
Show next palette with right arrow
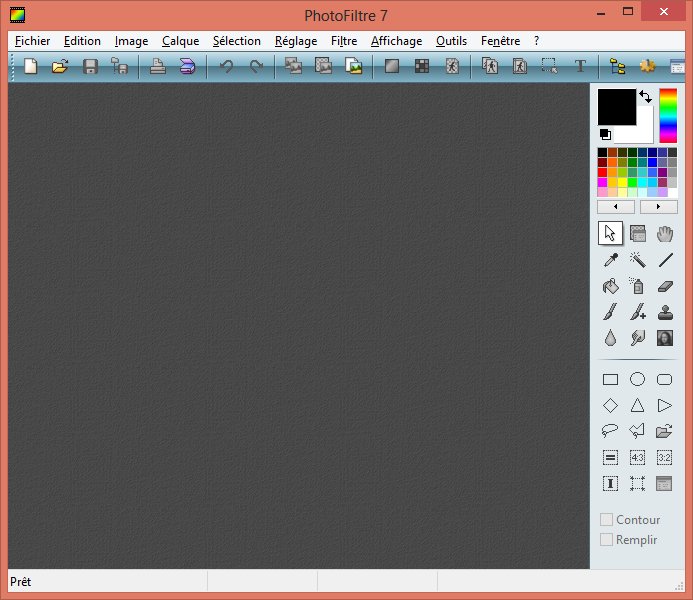(x=659, y=207)
